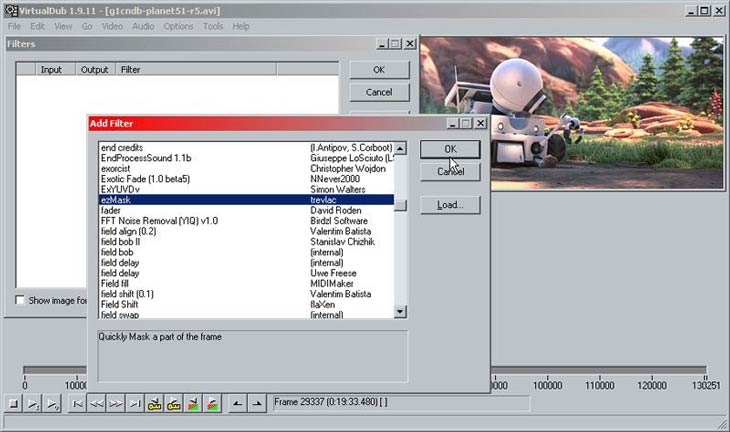Open the Audio menu
This screenshot has width=730, height=432.
click(x=142, y=26)
